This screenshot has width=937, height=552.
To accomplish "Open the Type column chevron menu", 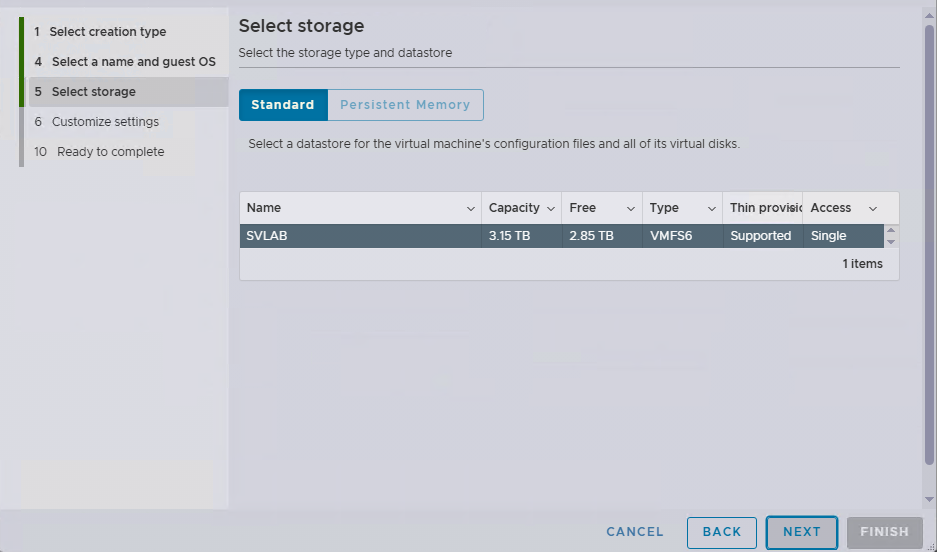I will pyautogui.click(x=712, y=208).
